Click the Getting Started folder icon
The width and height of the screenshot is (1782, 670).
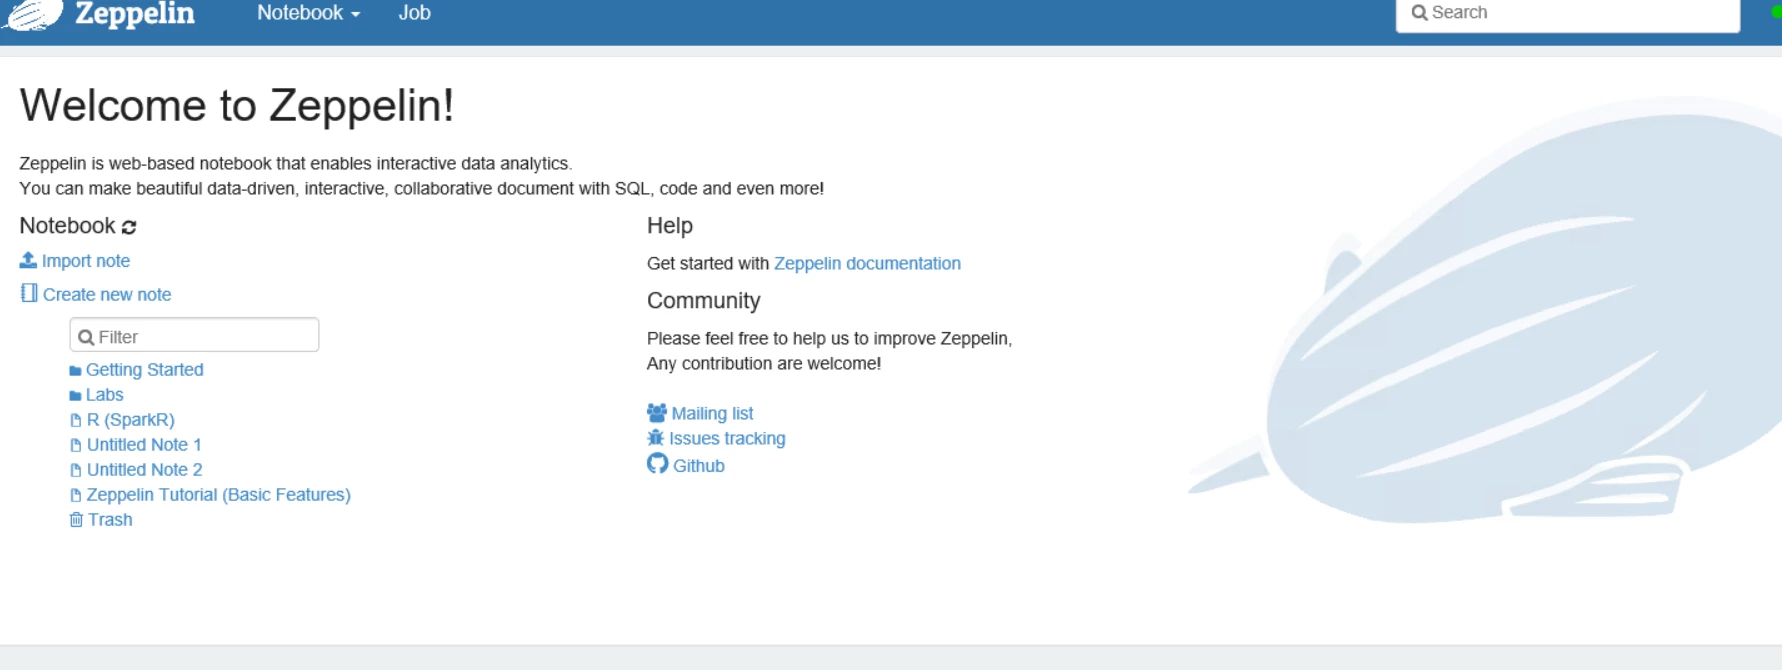(75, 371)
